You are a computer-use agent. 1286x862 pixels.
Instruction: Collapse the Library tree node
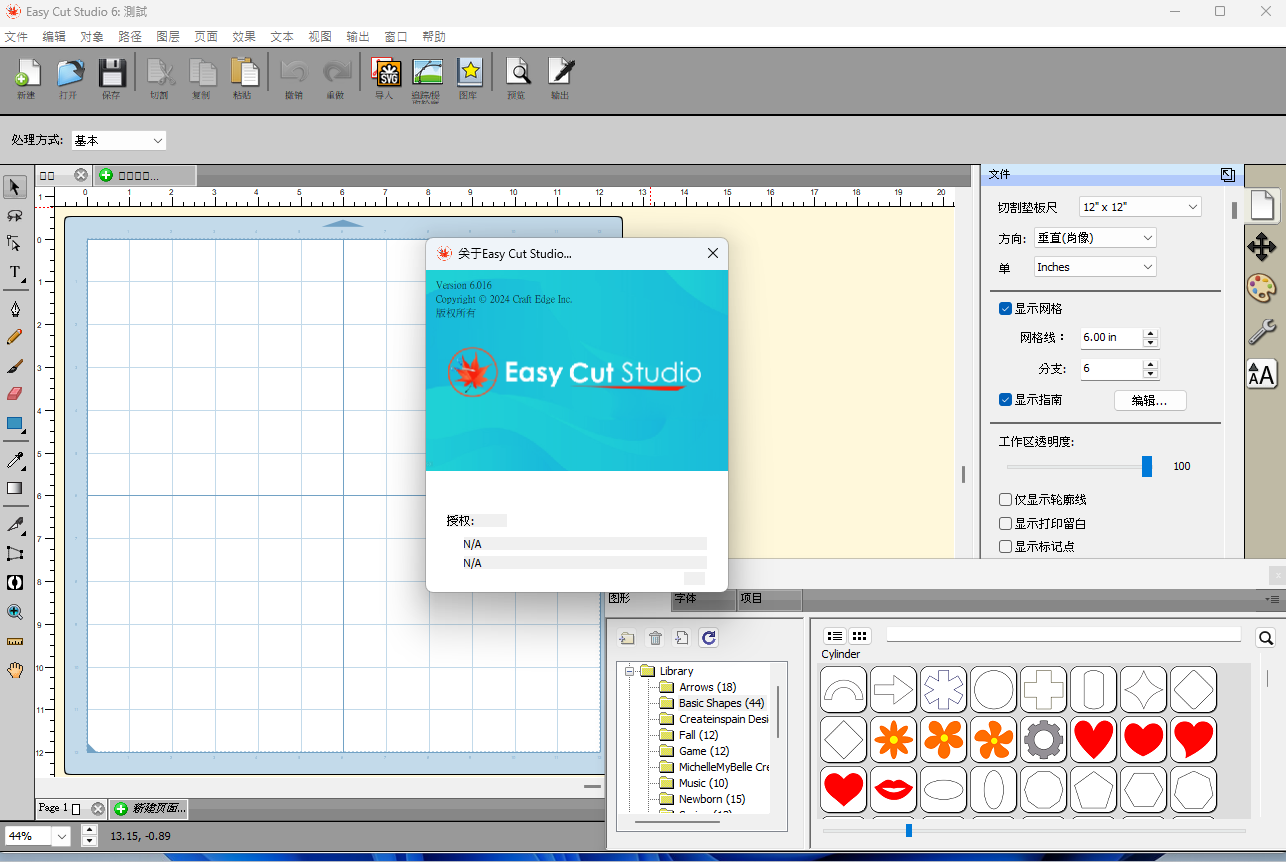[x=630, y=671]
